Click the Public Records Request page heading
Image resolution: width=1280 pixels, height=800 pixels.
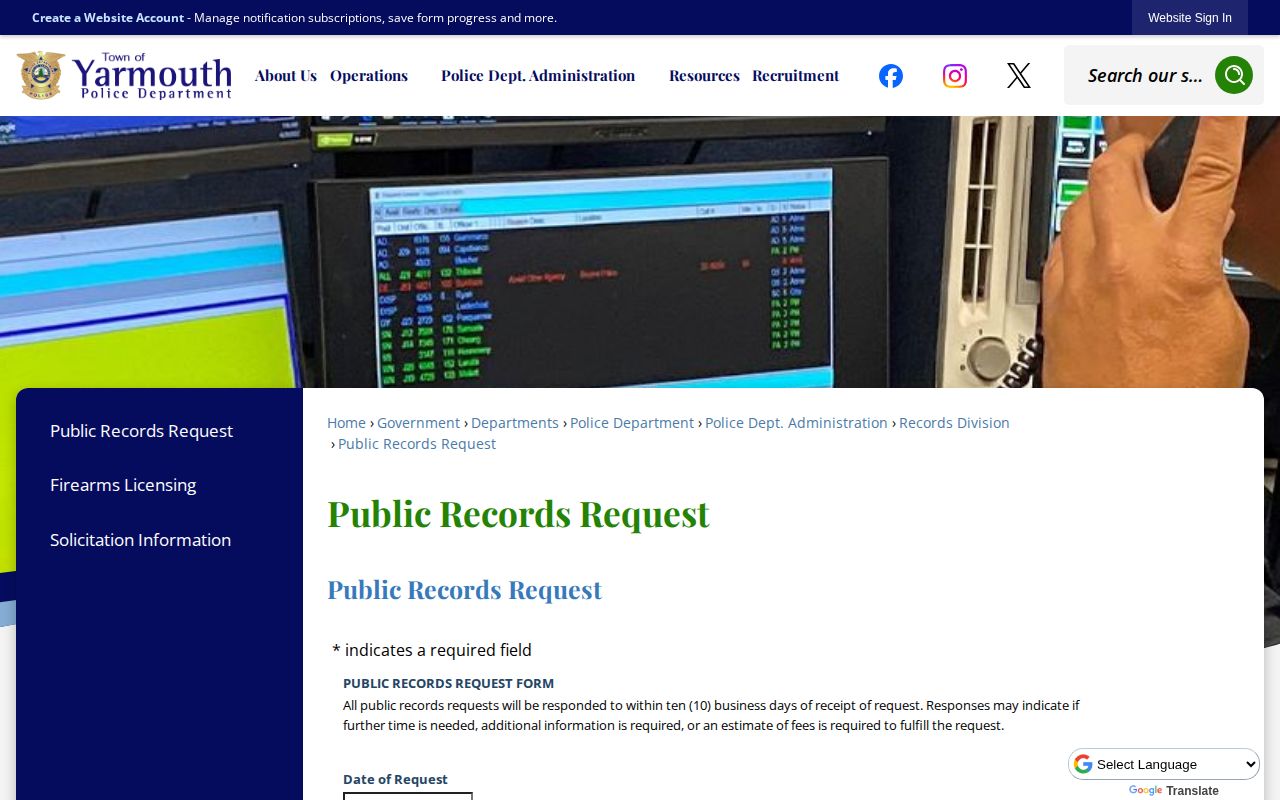tap(518, 513)
